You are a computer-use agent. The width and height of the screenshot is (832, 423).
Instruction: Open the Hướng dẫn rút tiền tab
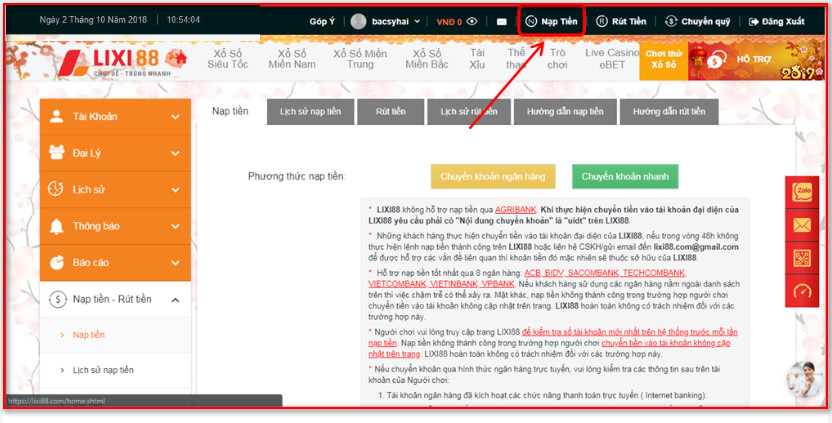[669, 111]
